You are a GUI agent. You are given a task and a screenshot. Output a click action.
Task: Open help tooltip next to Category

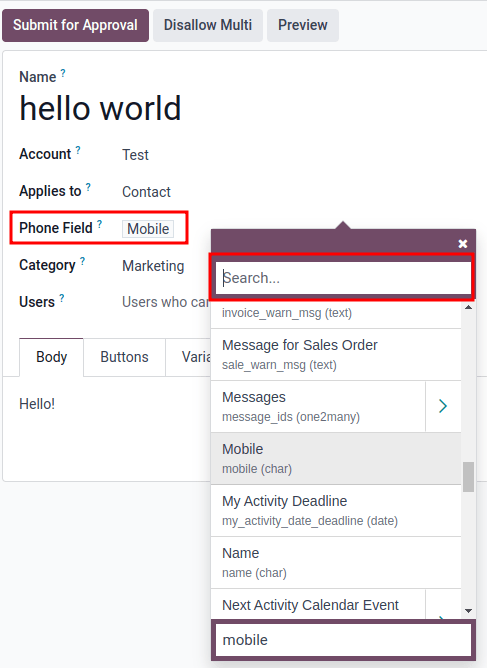click(x=83, y=261)
